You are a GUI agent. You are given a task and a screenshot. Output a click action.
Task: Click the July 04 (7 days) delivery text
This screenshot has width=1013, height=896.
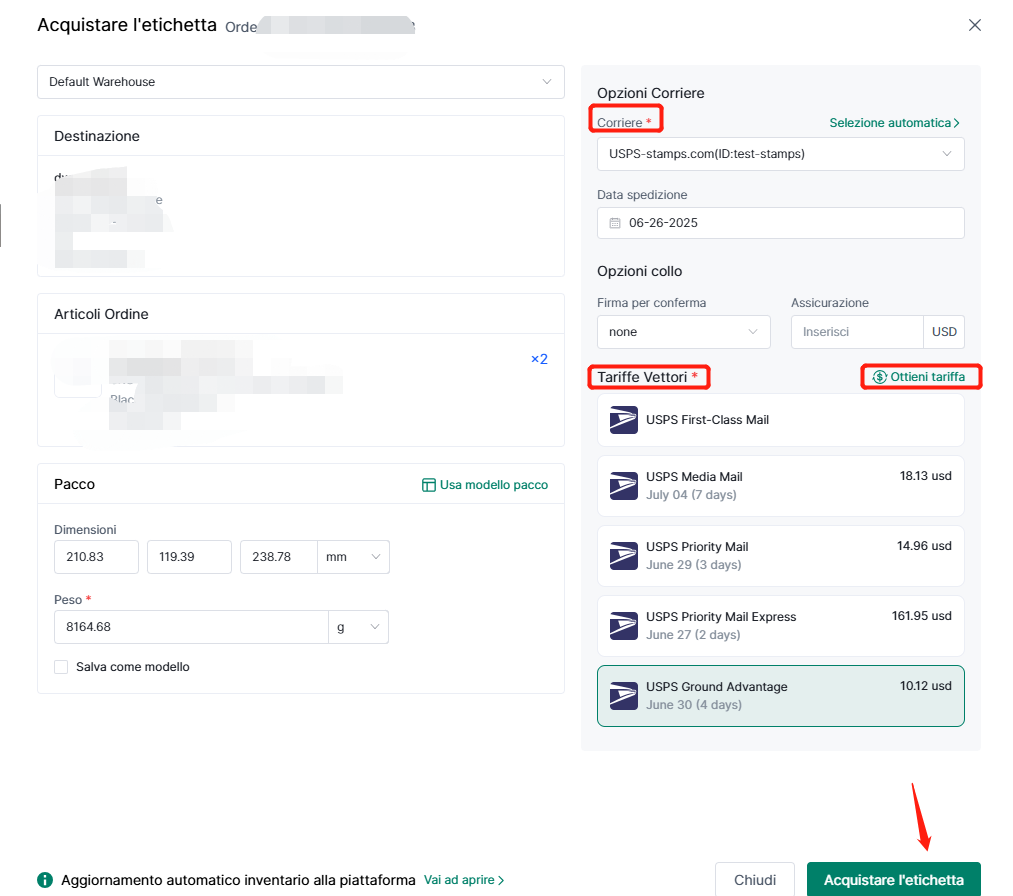(x=691, y=495)
